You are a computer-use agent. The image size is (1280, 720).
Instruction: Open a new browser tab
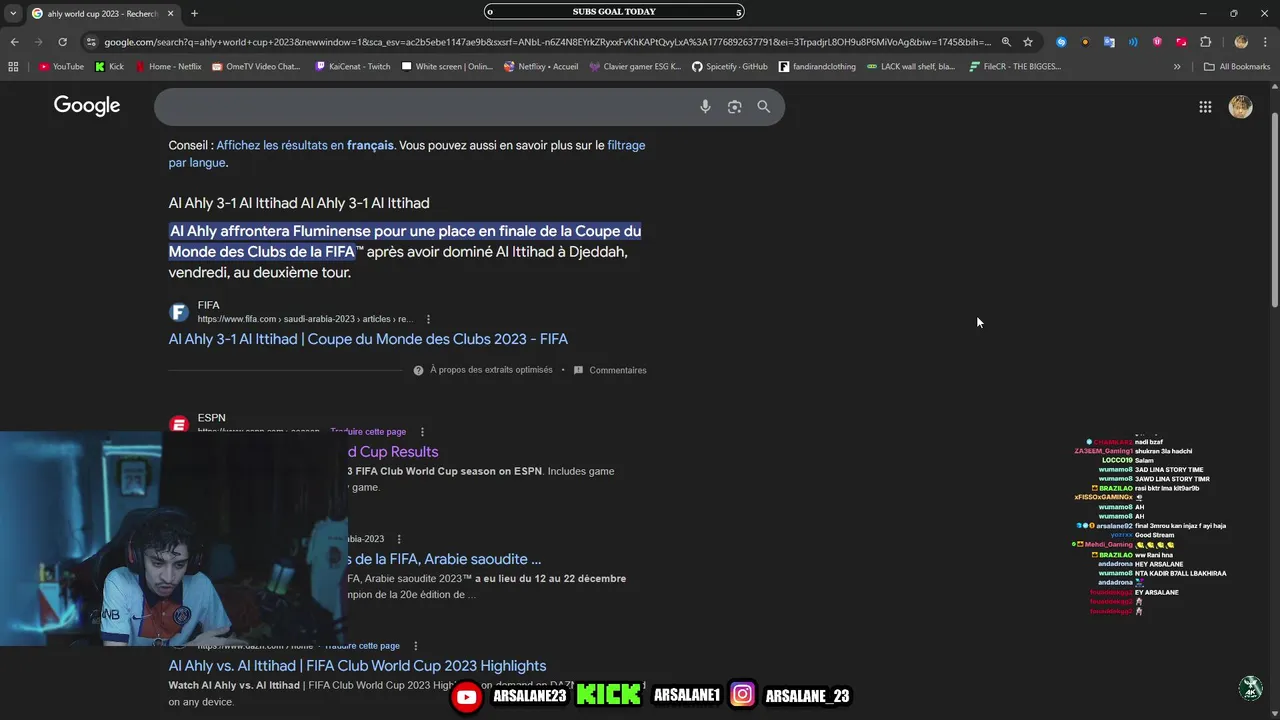click(194, 13)
